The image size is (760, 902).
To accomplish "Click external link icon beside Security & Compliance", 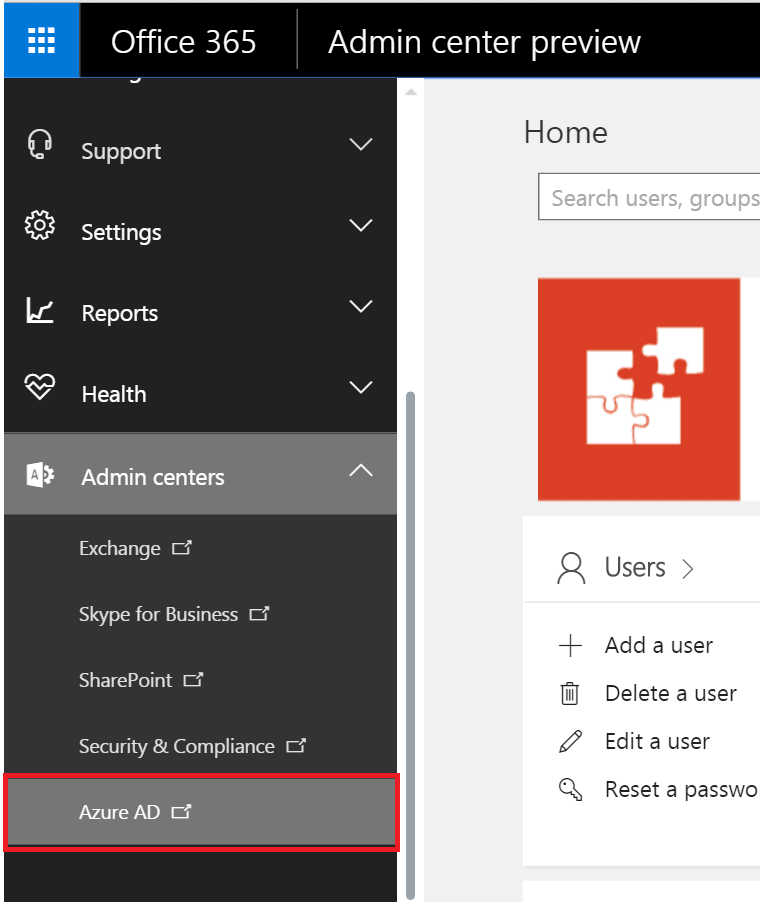I will click(x=296, y=746).
